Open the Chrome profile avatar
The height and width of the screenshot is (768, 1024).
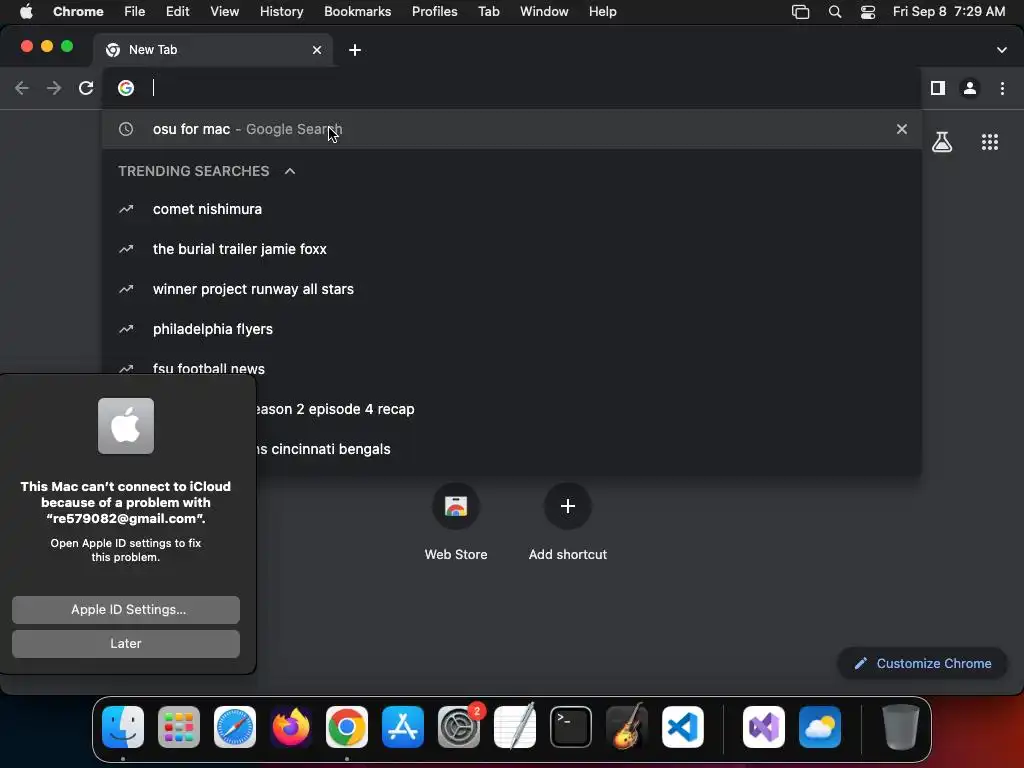point(970,88)
